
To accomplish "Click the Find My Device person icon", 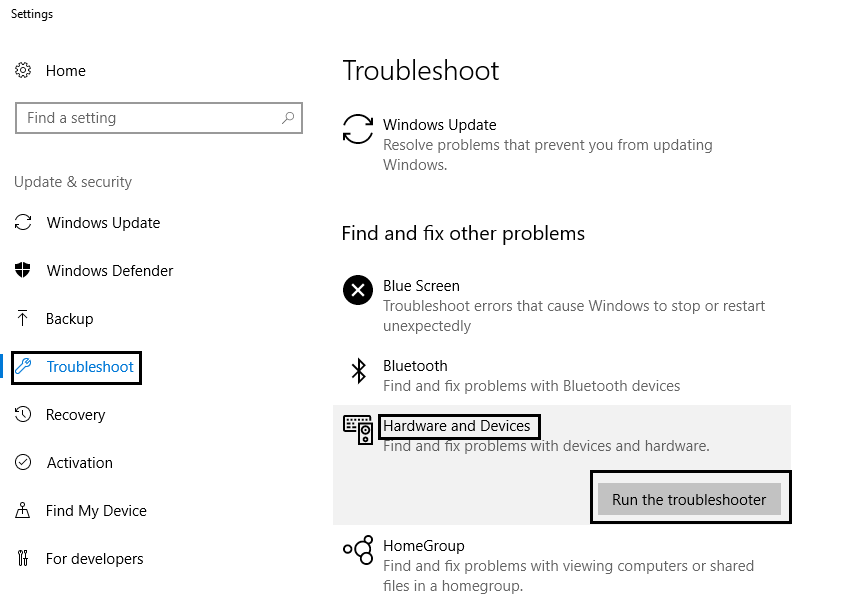I will pyautogui.click(x=22, y=510).
